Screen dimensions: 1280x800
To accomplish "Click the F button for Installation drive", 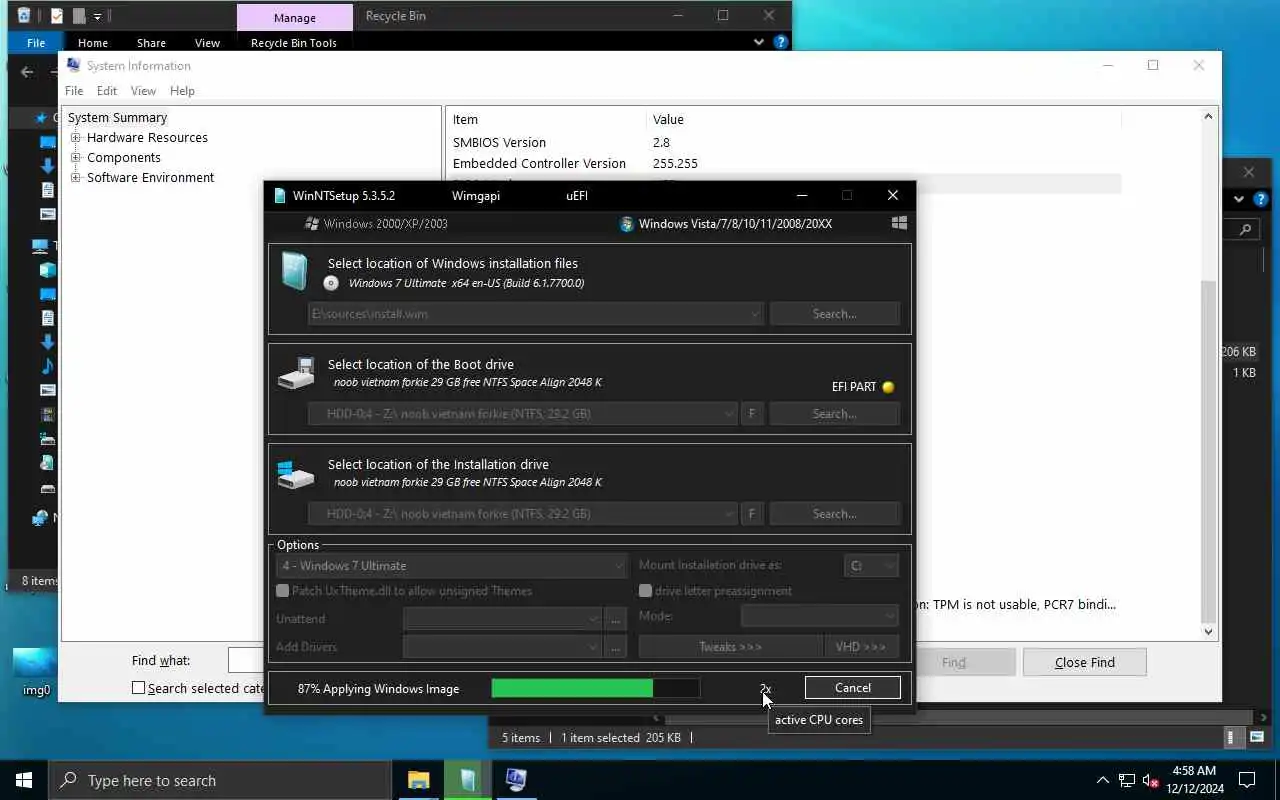I will click(x=752, y=514).
